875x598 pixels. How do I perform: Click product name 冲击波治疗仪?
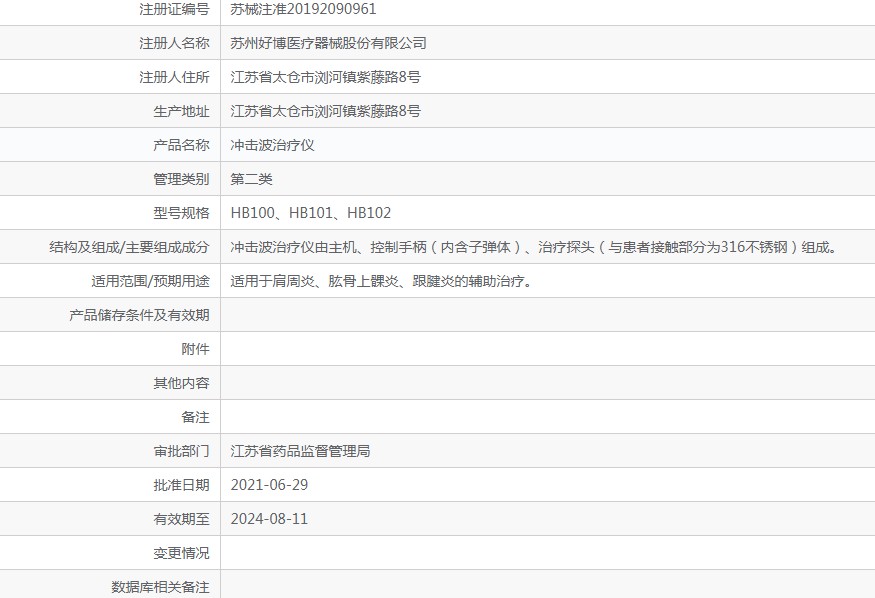tap(272, 145)
